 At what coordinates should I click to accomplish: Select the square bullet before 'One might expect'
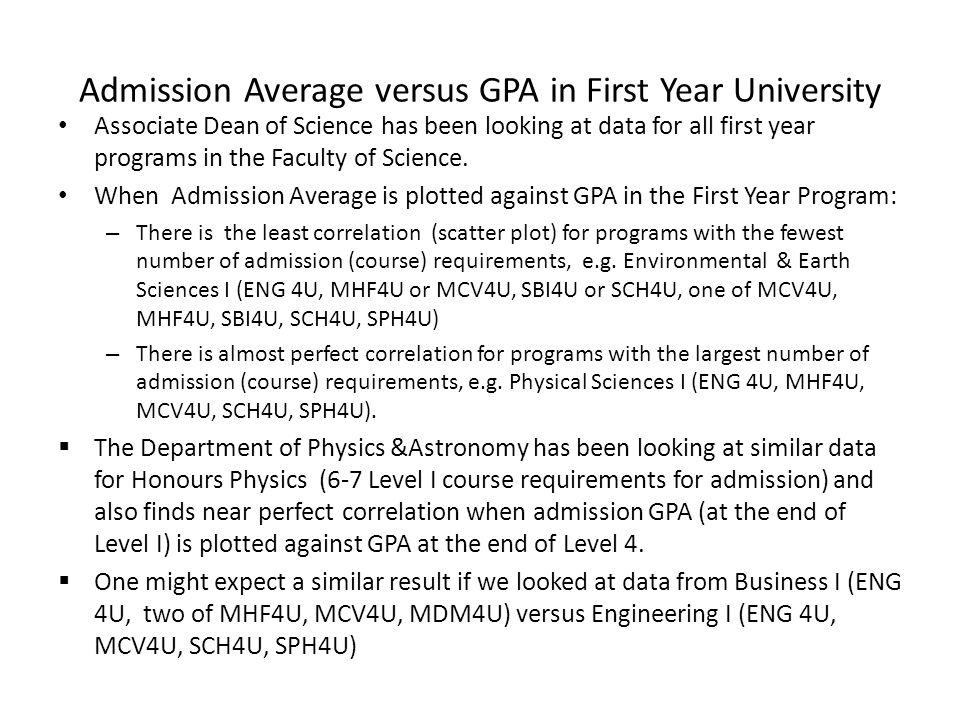pos(64,580)
